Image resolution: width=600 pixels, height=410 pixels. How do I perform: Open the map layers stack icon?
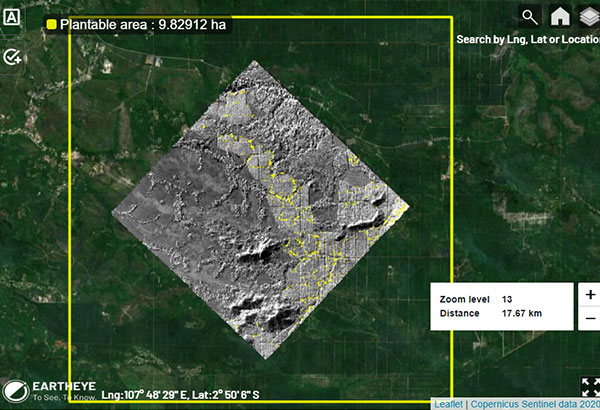click(588, 16)
